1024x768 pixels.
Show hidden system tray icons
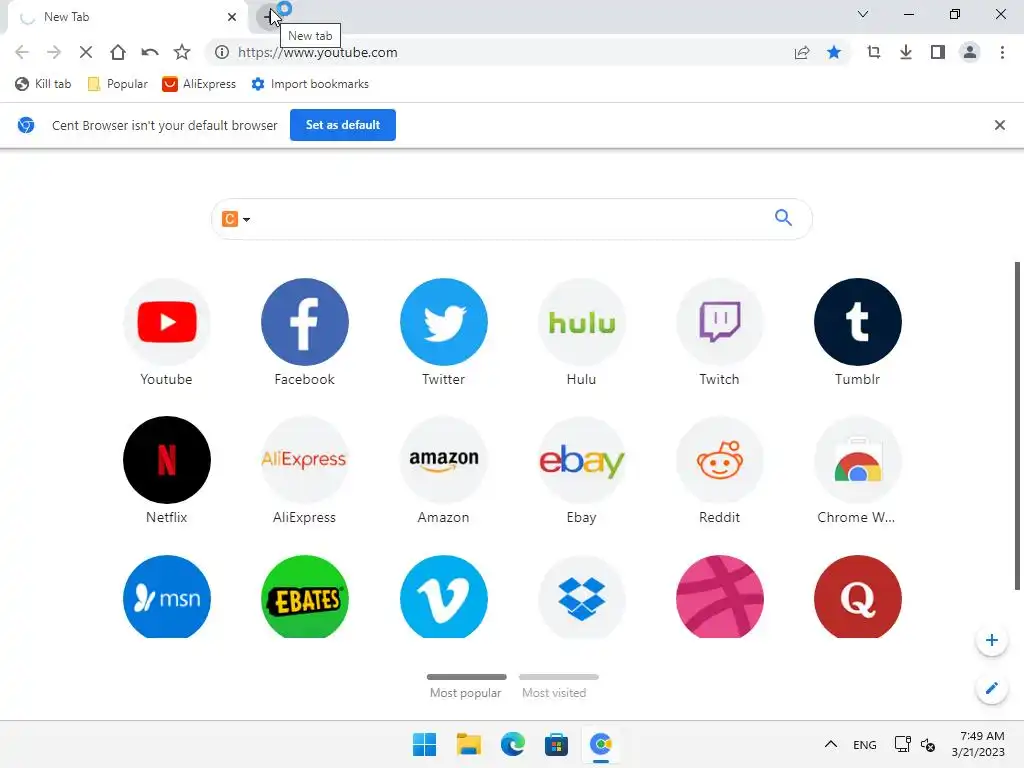click(831, 744)
